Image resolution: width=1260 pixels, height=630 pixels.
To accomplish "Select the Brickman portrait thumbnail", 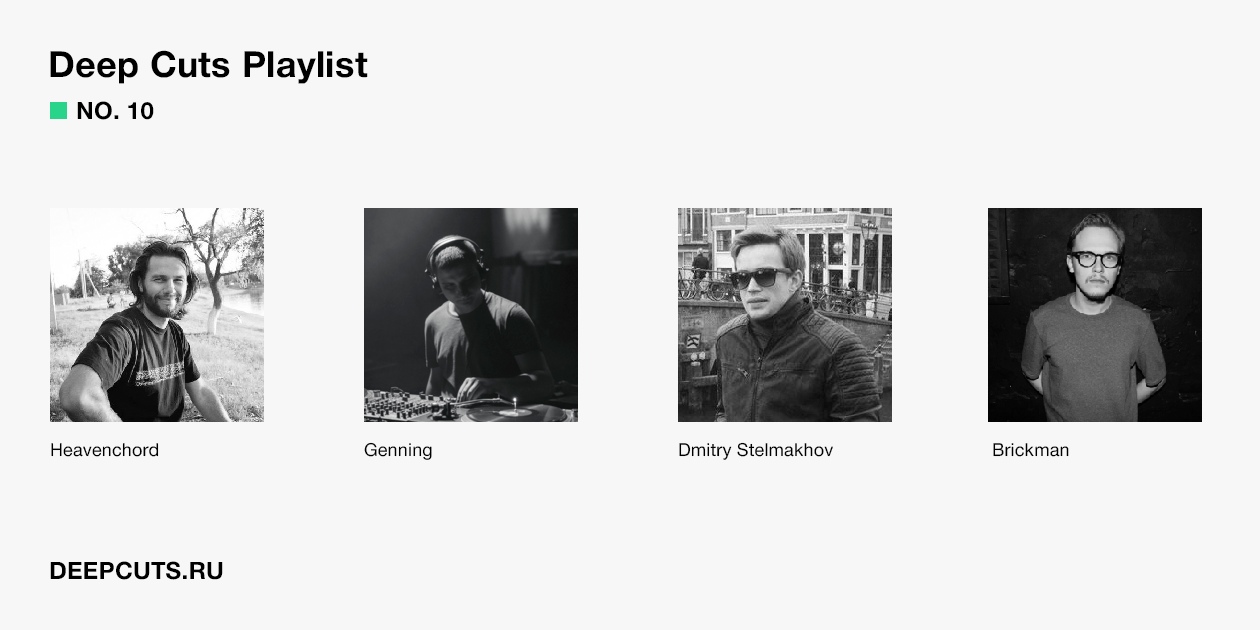I will pos(1095,315).
